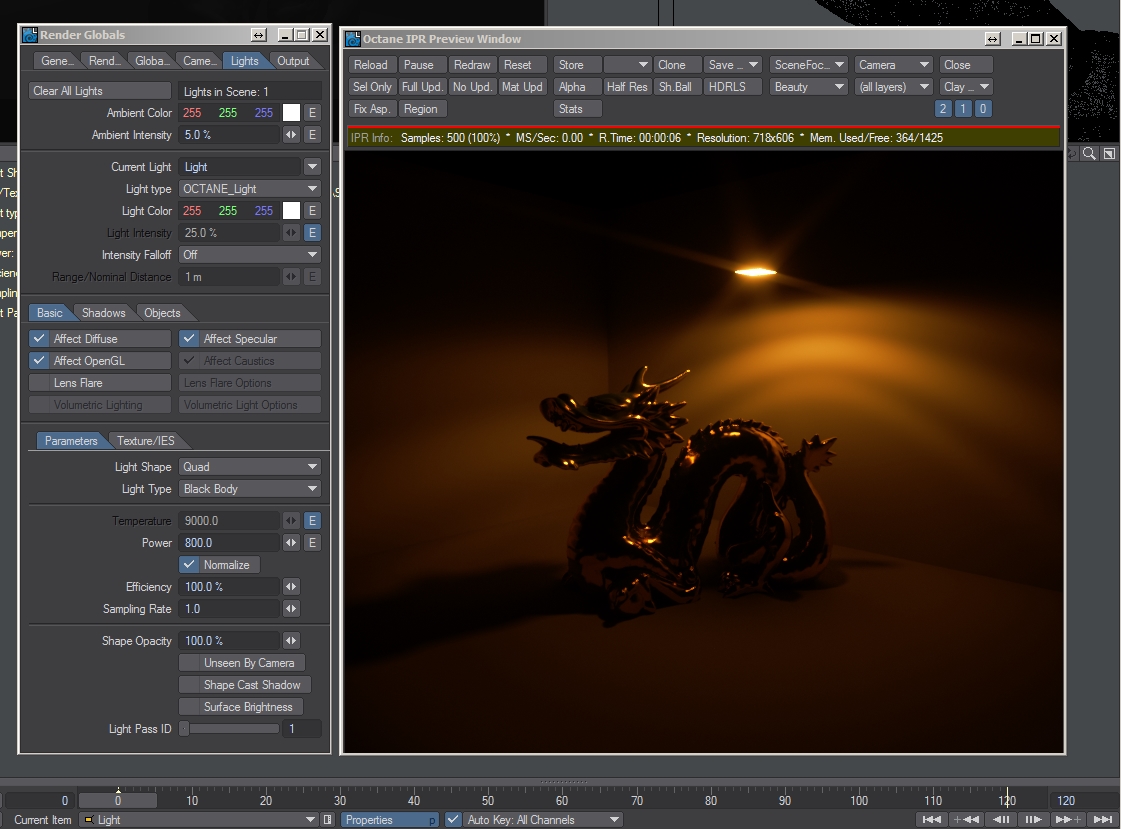Expand the Beauty render pass dropdown
The image size is (1121, 829).
pyautogui.click(x=809, y=87)
